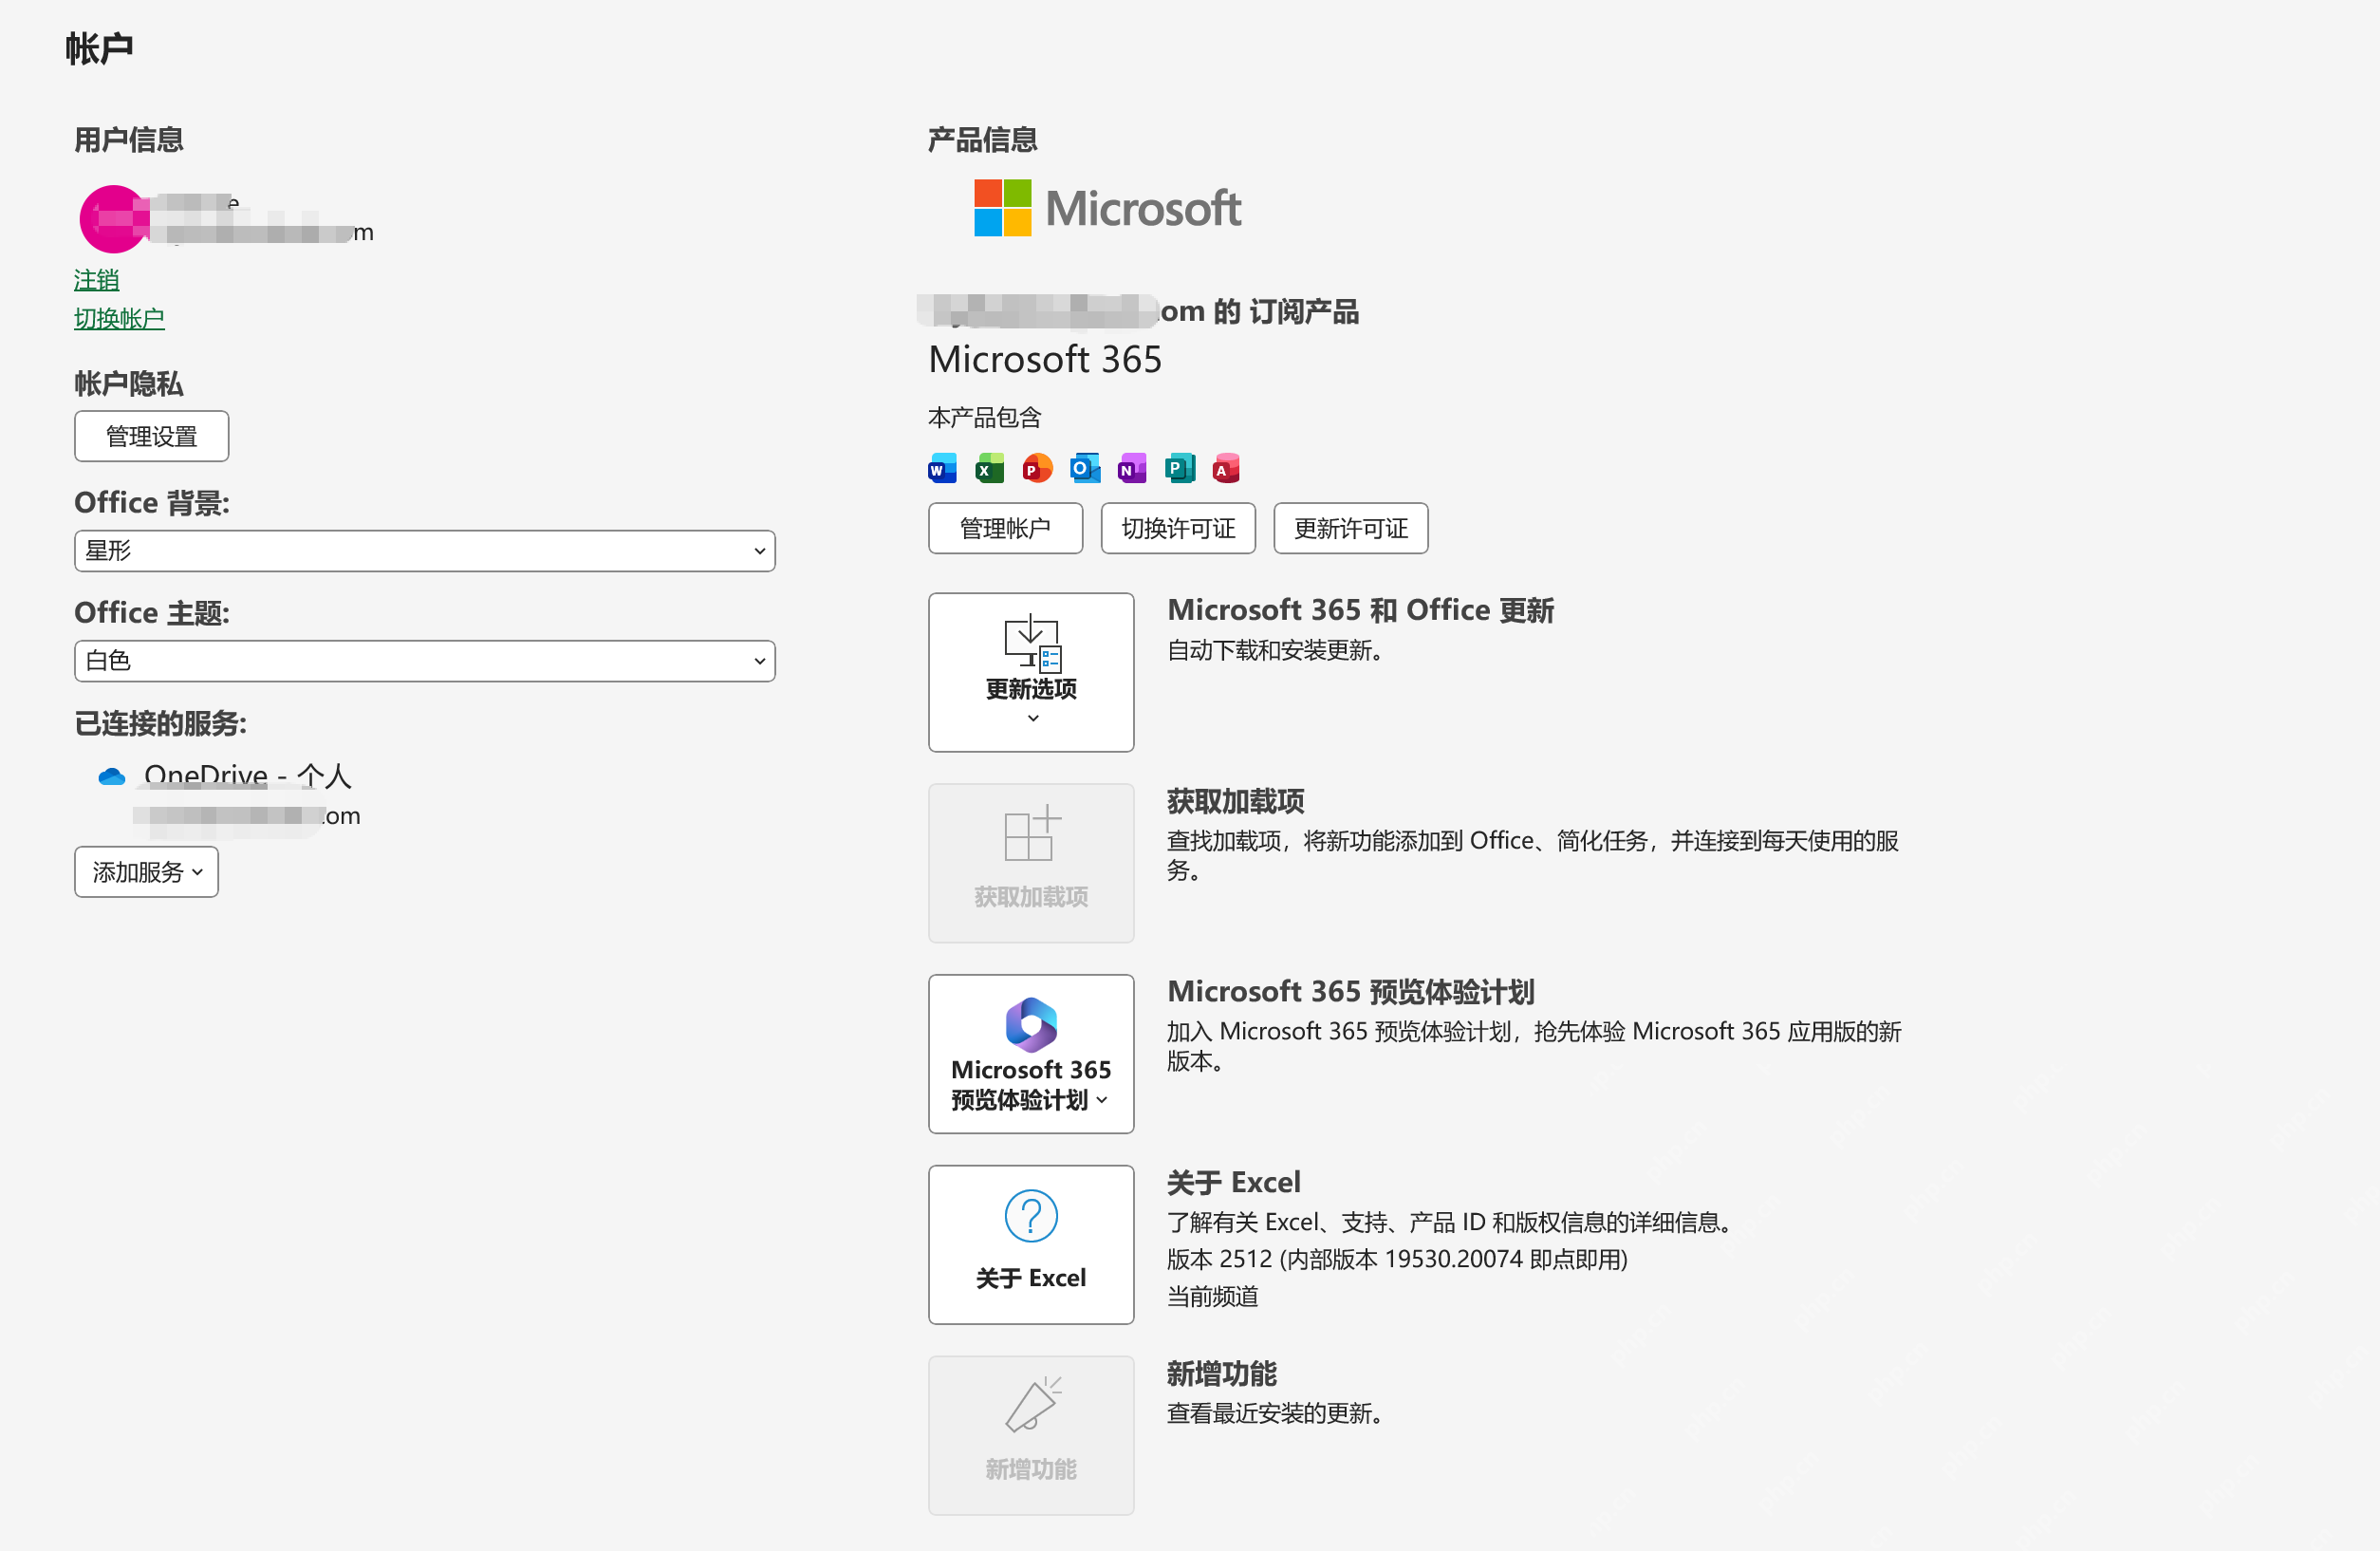Click the PowerPoint app icon

click(x=1037, y=468)
